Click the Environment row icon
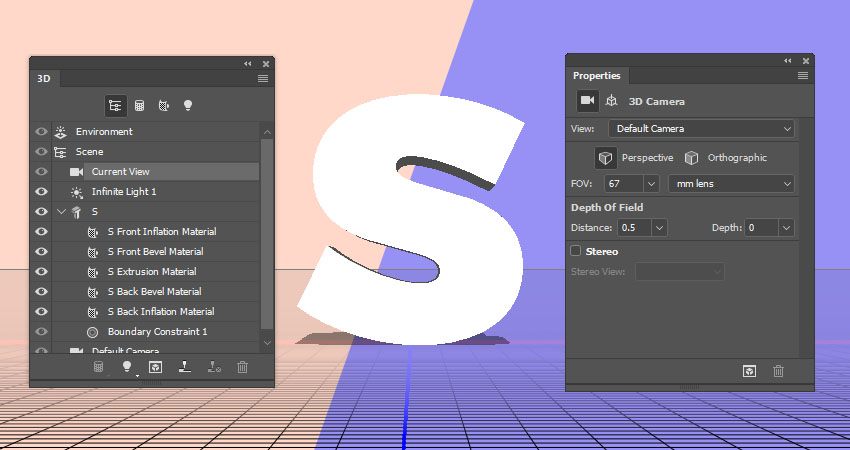The image size is (850, 450). (x=60, y=132)
